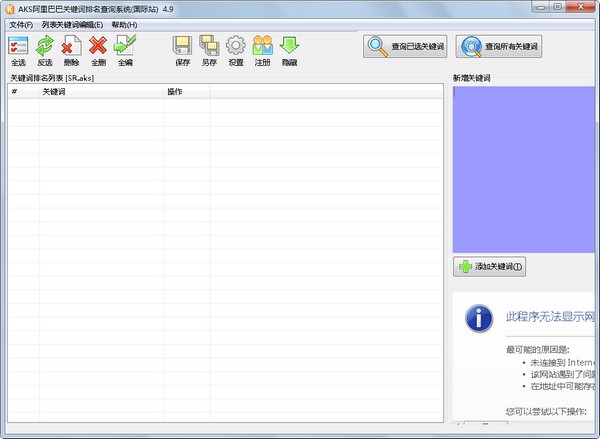Click the 操作 column header
The image size is (600, 439).
(x=186, y=92)
